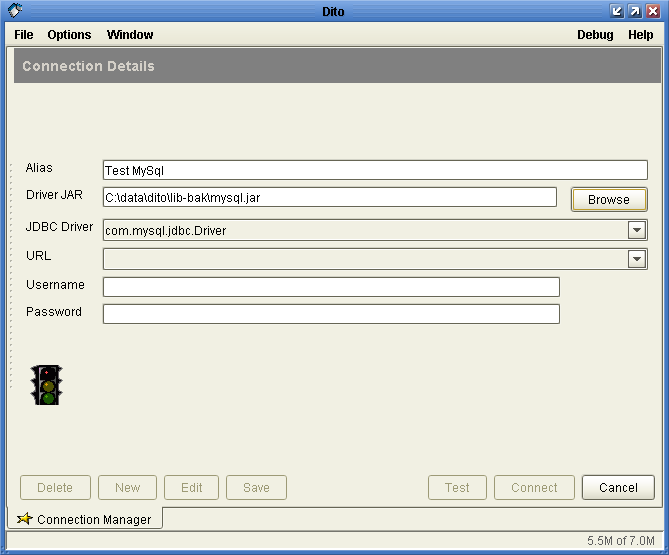Click the Username input field

pyautogui.click(x=331, y=288)
